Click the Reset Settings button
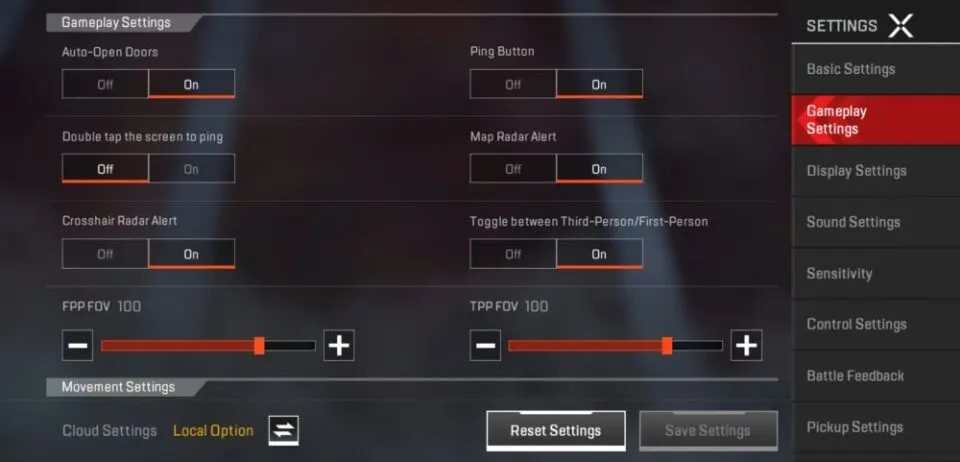This screenshot has height=462, width=960. pyautogui.click(x=556, y=431)
